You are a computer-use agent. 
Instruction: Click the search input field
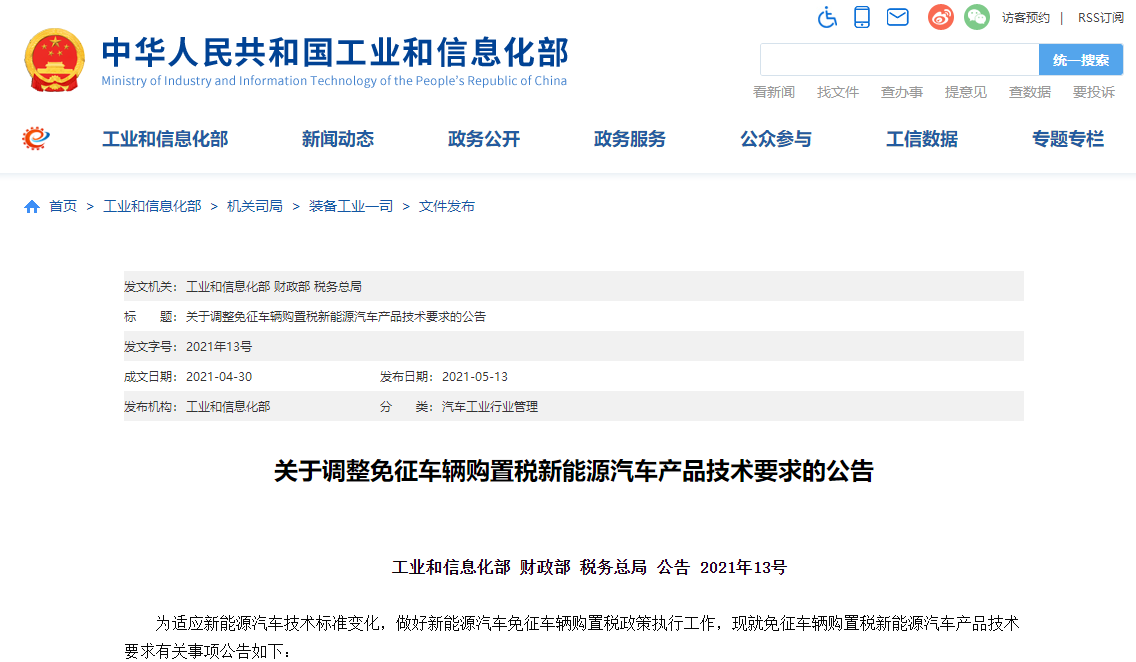[899, 59]
